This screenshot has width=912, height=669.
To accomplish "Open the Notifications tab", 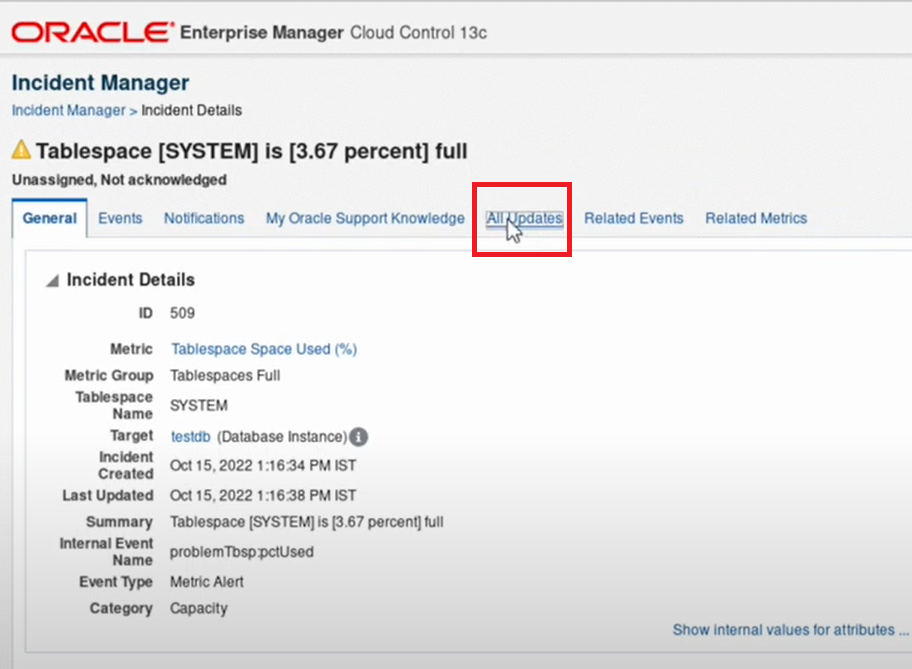I will coord(204,218).
